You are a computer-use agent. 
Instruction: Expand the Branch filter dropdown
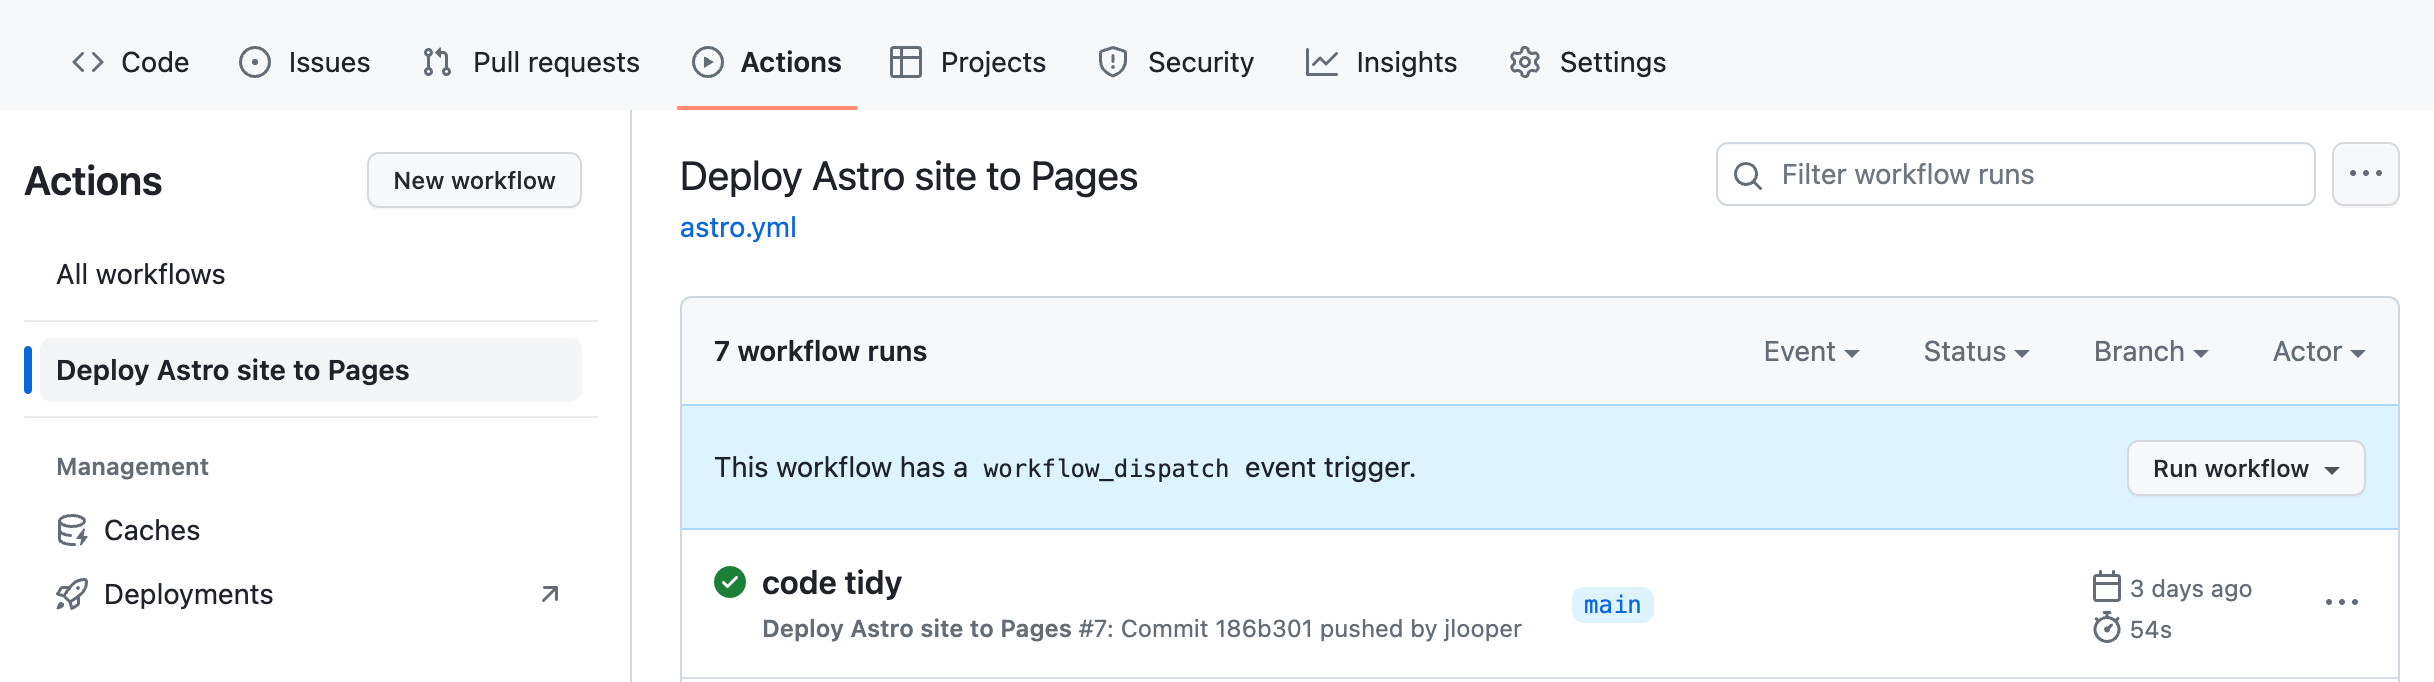tap(2151, 352)
